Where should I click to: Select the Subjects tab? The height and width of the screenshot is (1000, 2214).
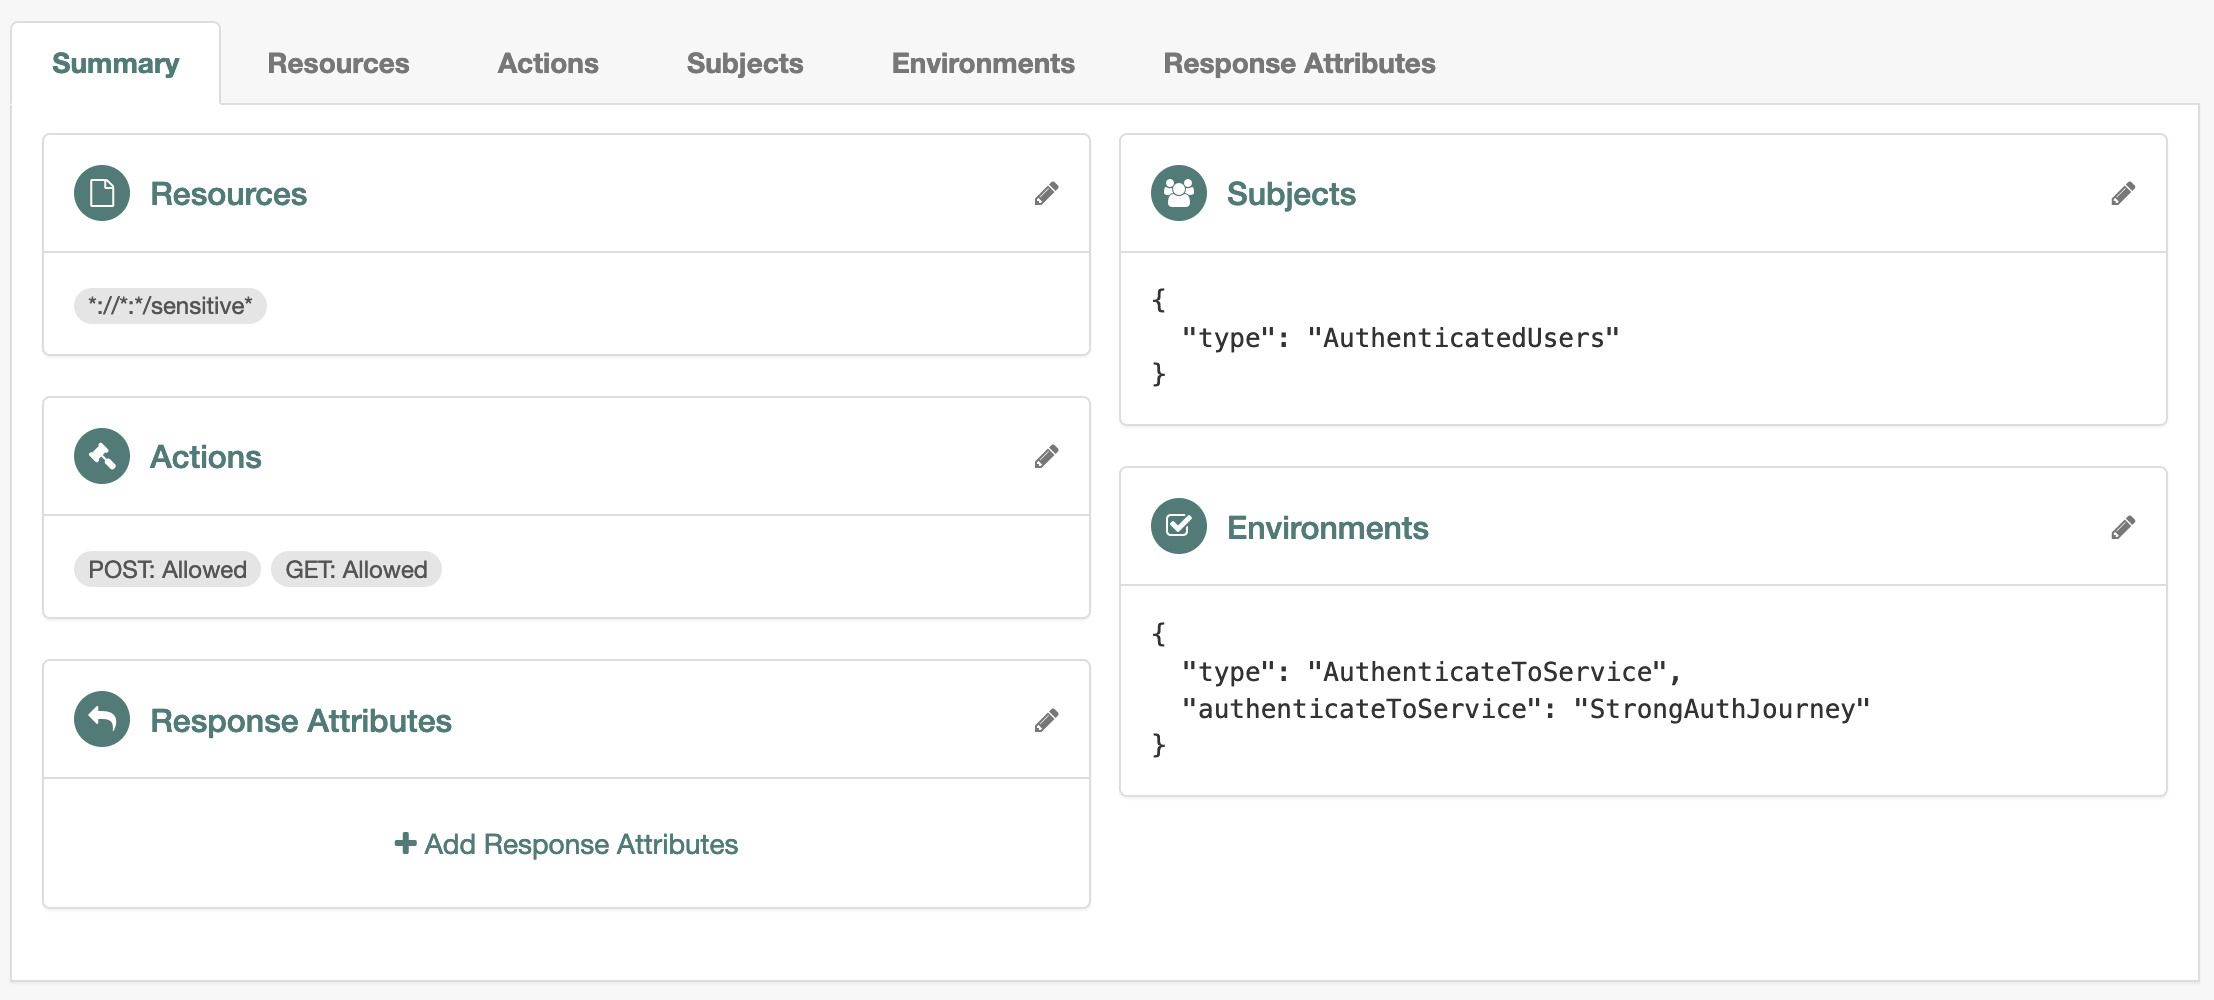tap(745, 64)
